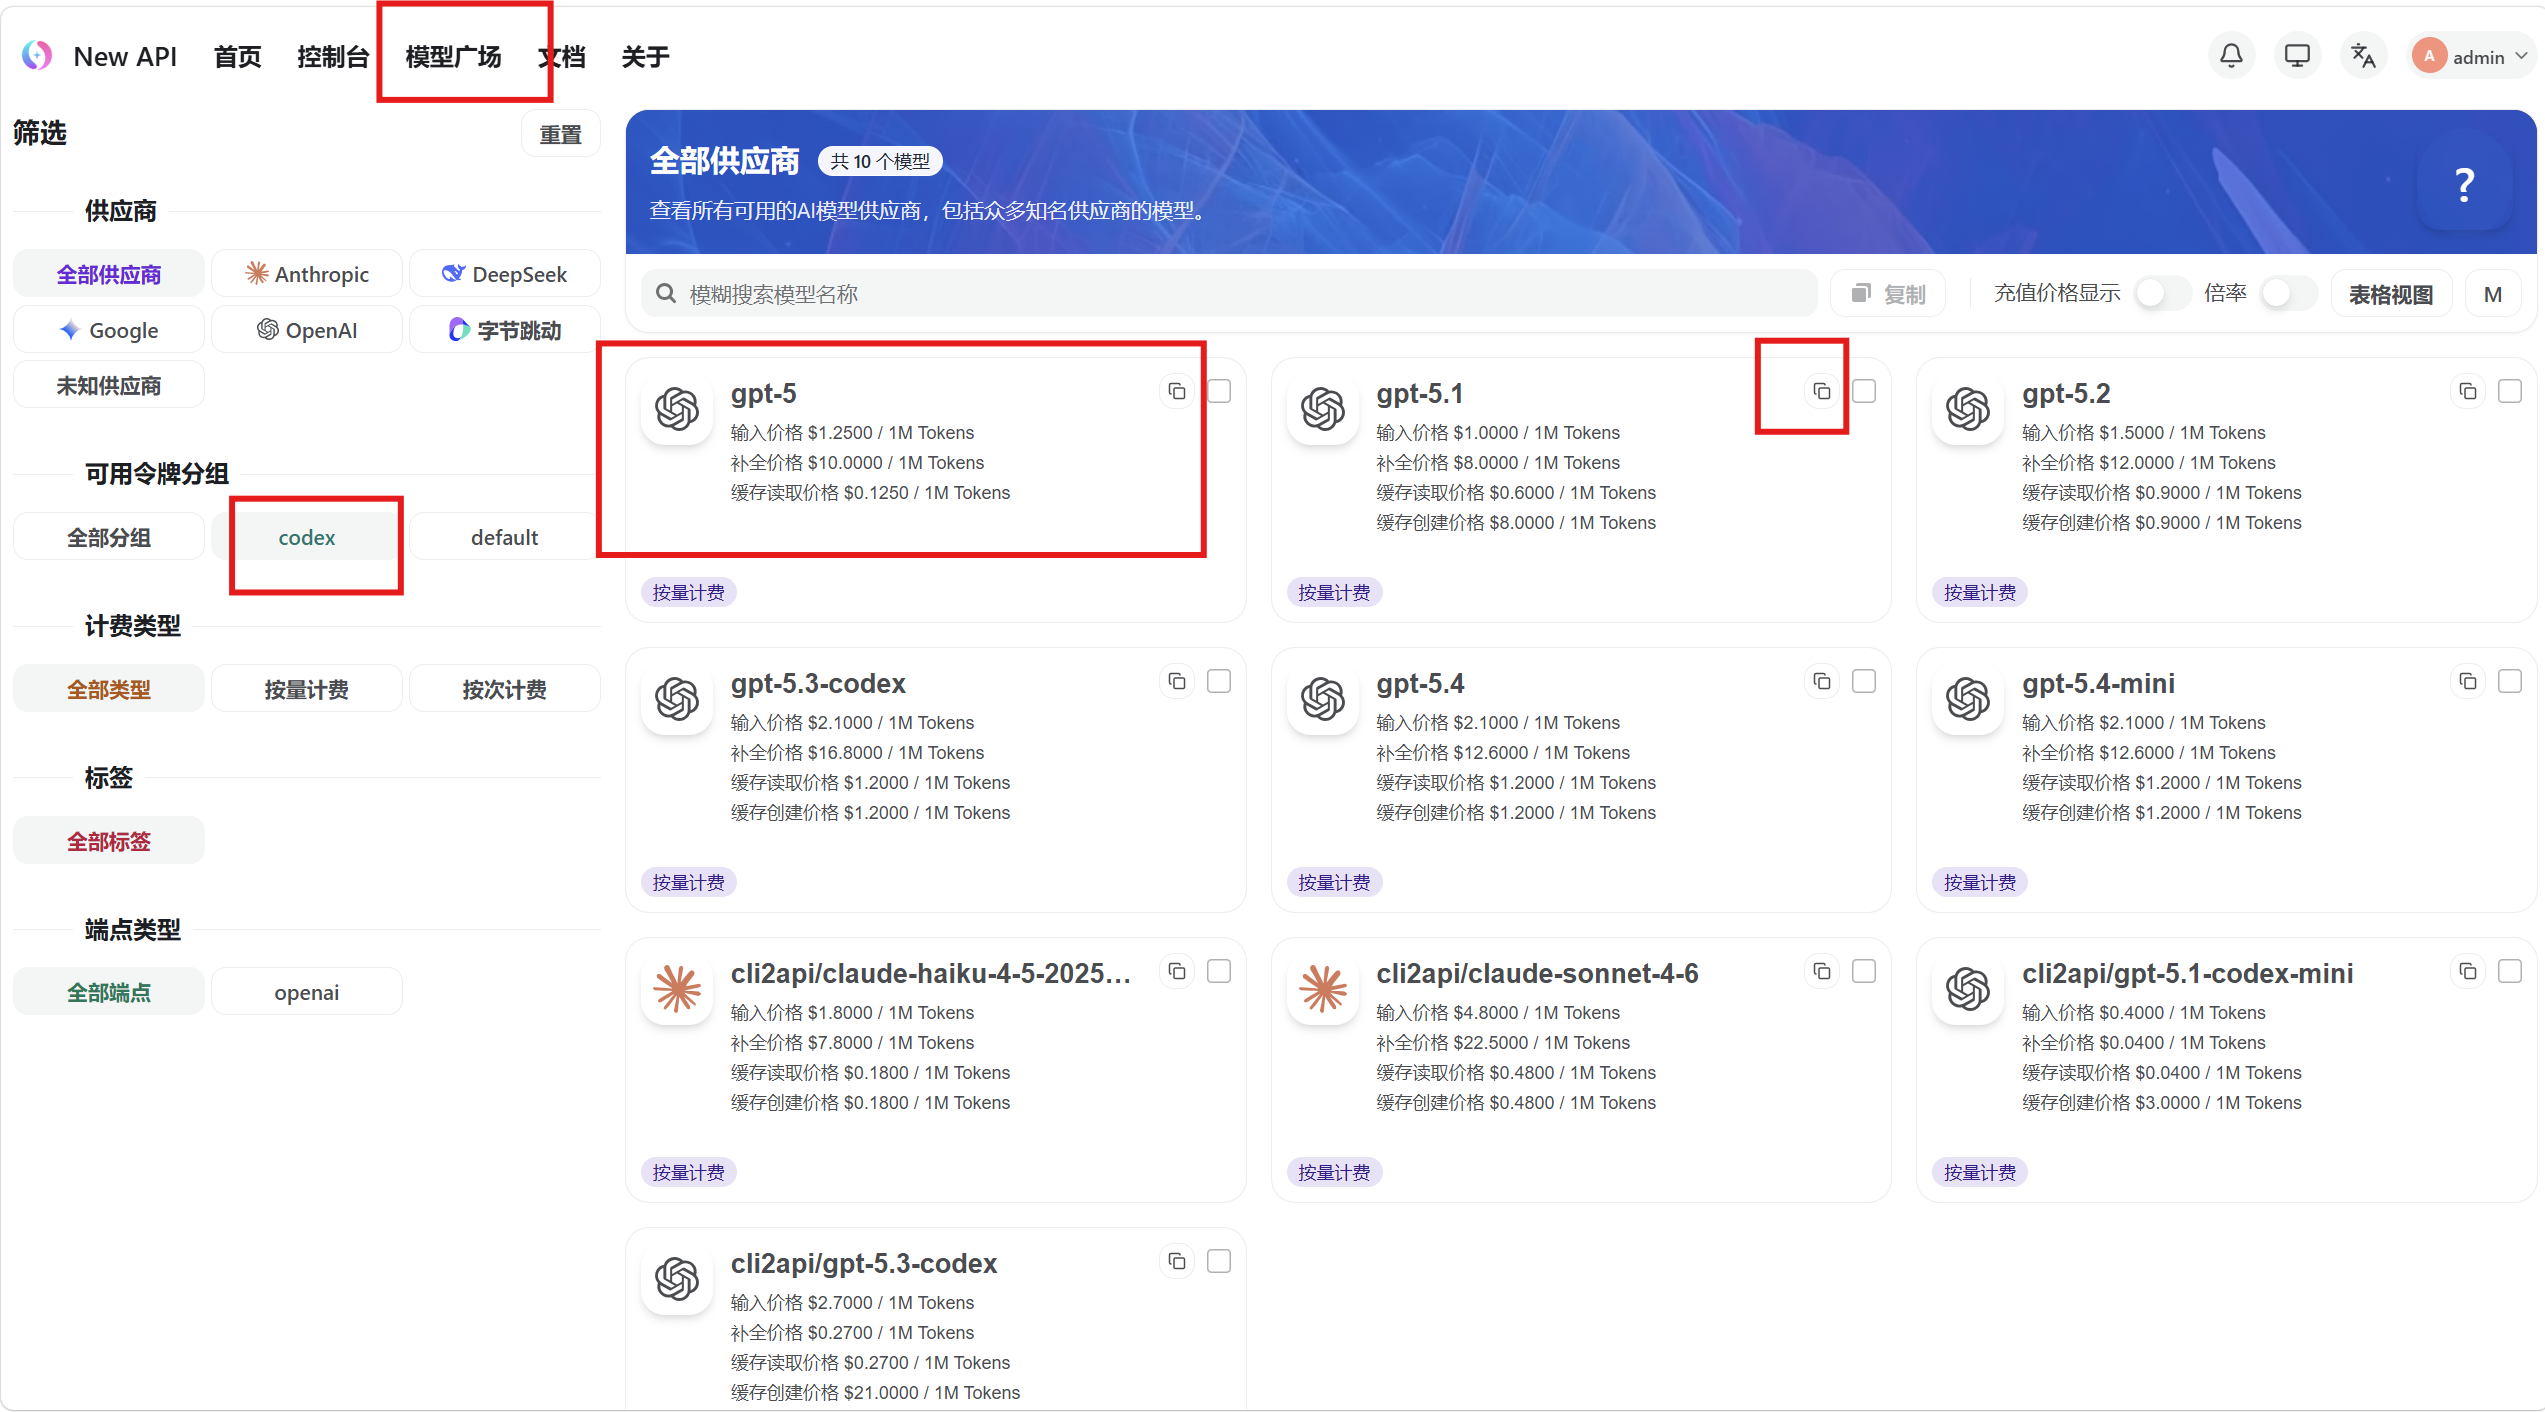Viewport: 2545px width, 1412px height.
Task: Copy the cli2api/claude-sonnet-4-6 model name
Action: (1822, 971)
